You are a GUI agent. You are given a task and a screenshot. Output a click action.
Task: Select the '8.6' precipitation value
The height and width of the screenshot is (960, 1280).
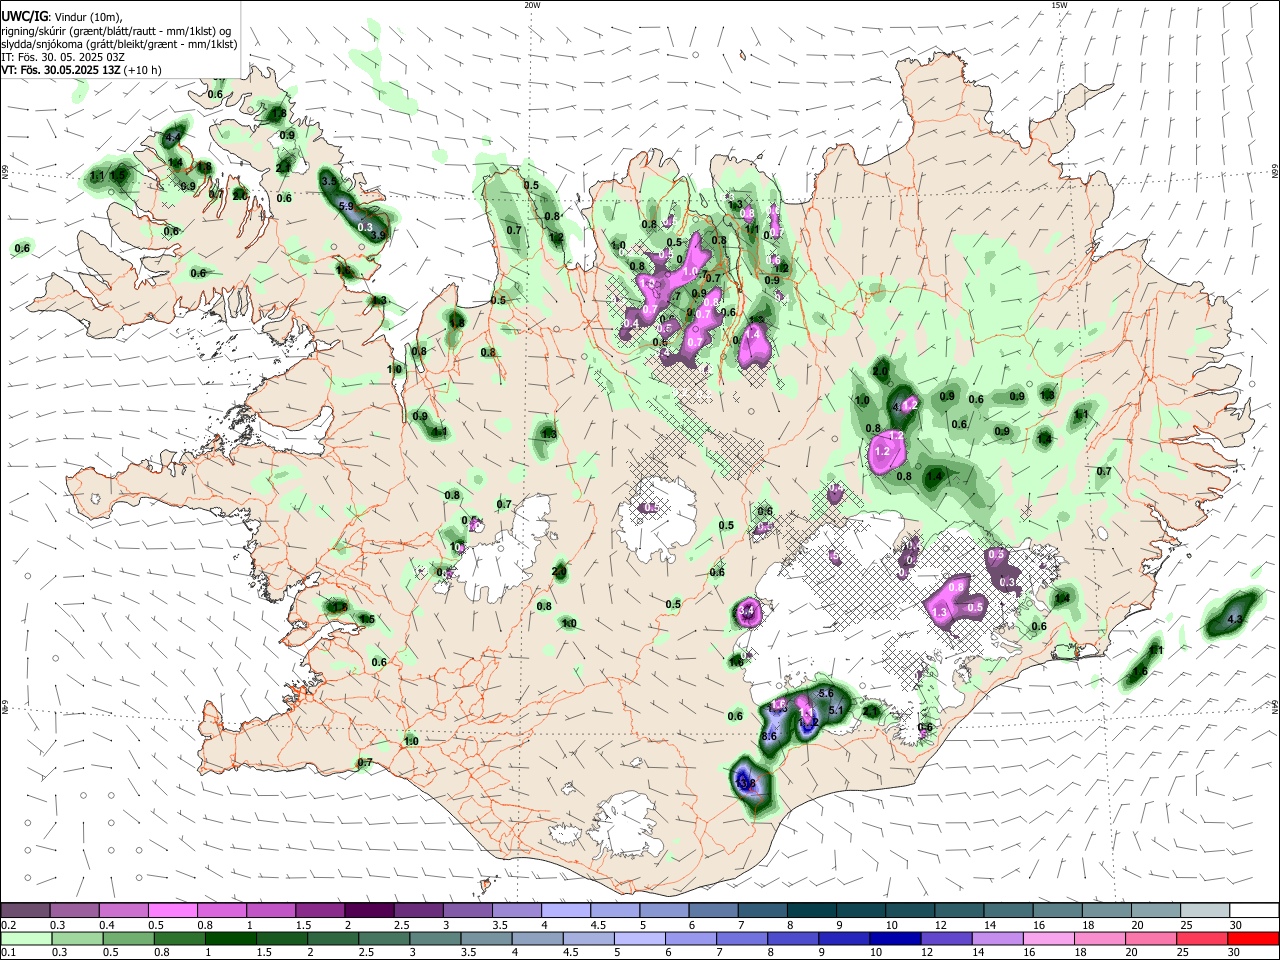(x=769, y=736)
